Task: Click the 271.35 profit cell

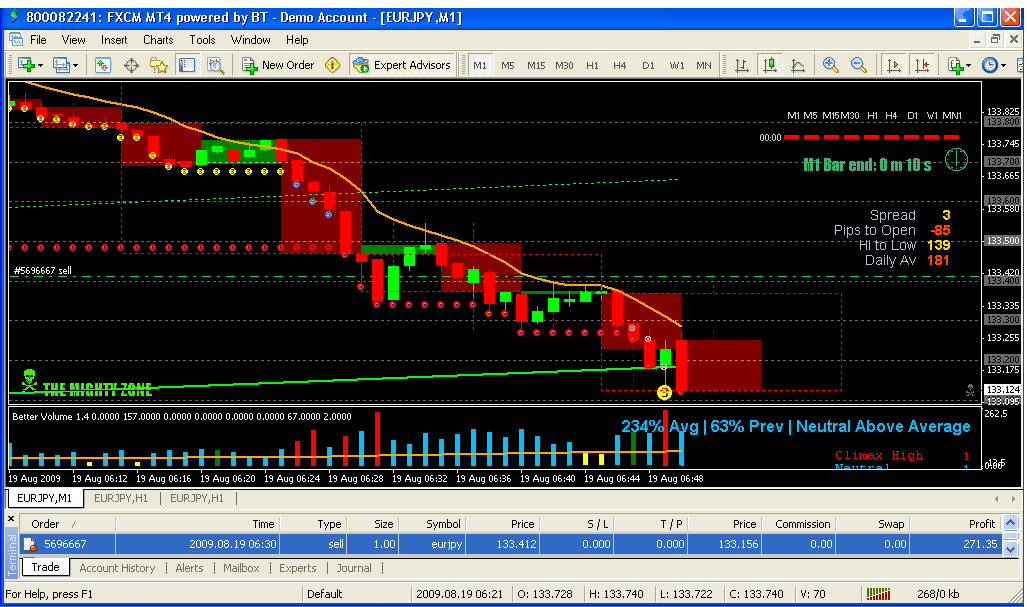Action: pos(956,544)
